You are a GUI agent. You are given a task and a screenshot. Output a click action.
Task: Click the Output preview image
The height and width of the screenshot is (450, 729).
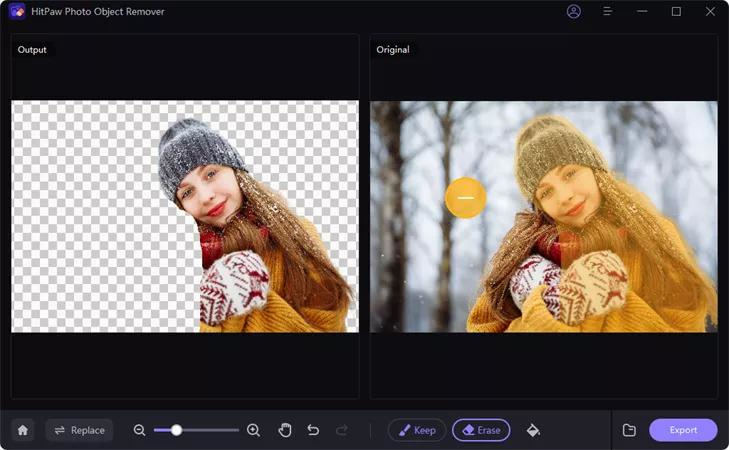coord(185,216)
